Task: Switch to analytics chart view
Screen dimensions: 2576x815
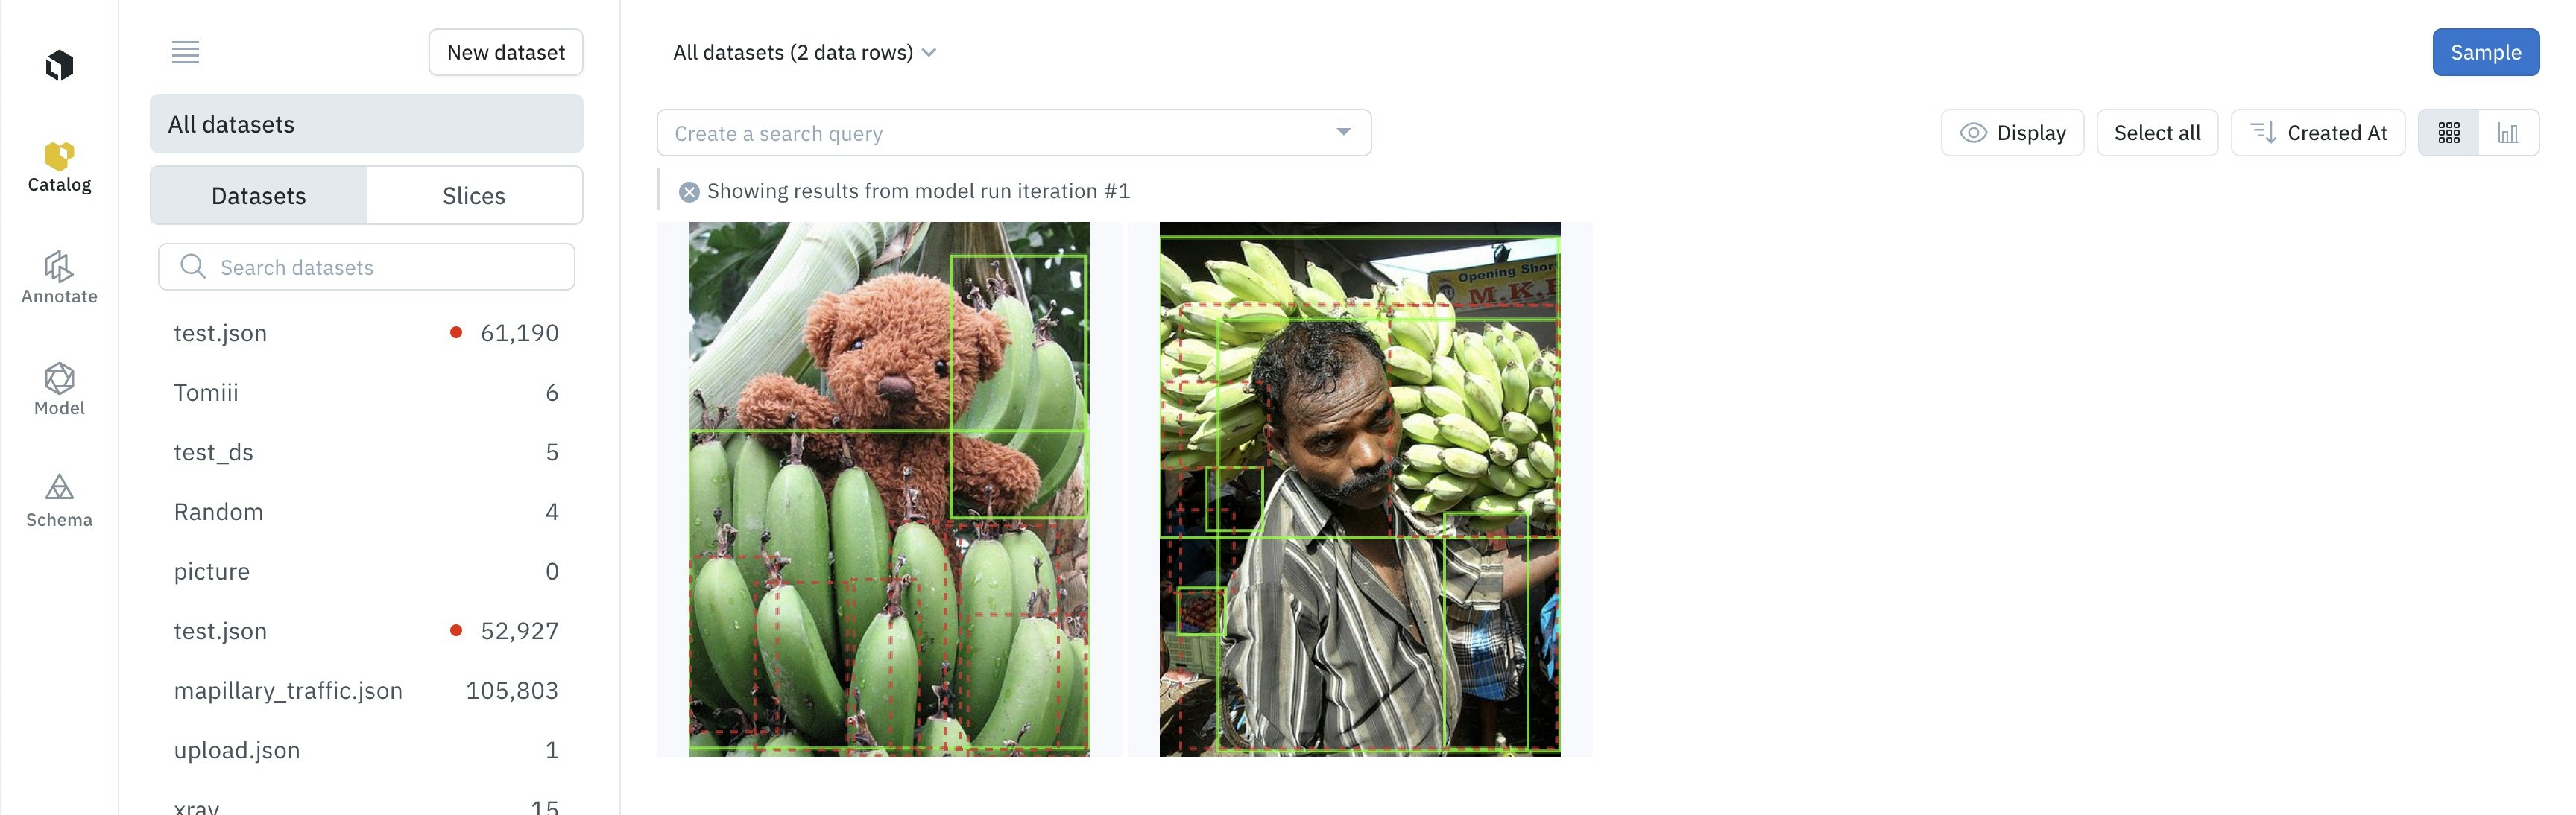Action: coord(2508,133)
